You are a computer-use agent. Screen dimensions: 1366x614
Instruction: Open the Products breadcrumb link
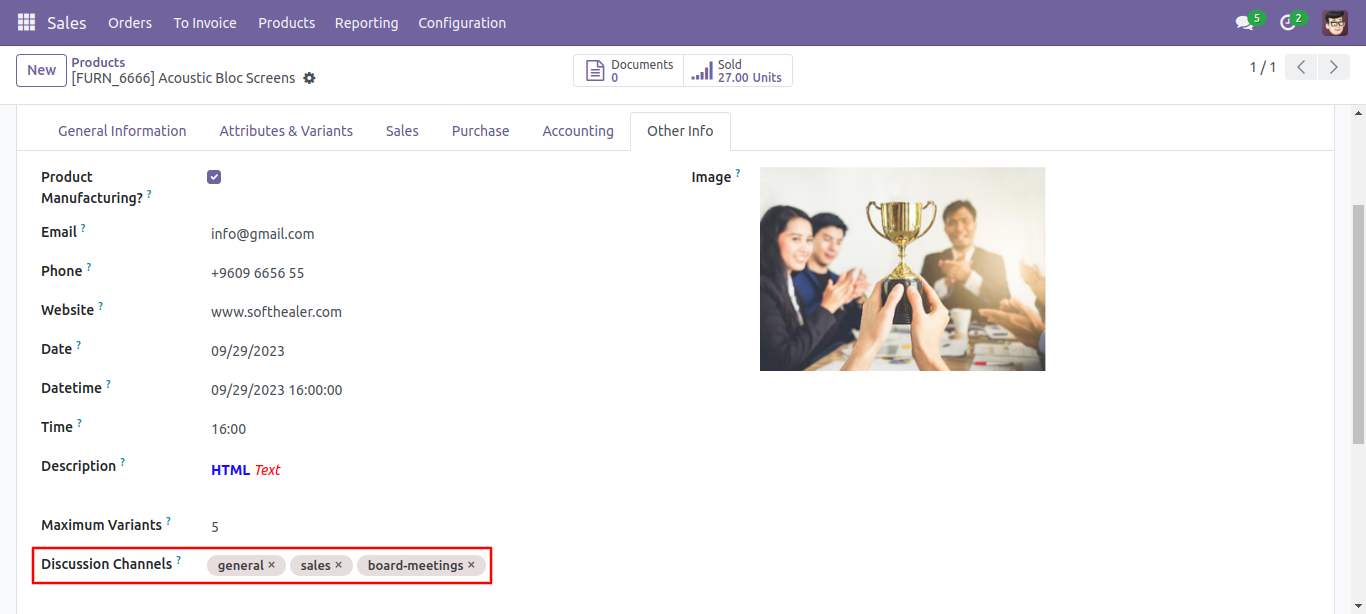click(98, 62)
